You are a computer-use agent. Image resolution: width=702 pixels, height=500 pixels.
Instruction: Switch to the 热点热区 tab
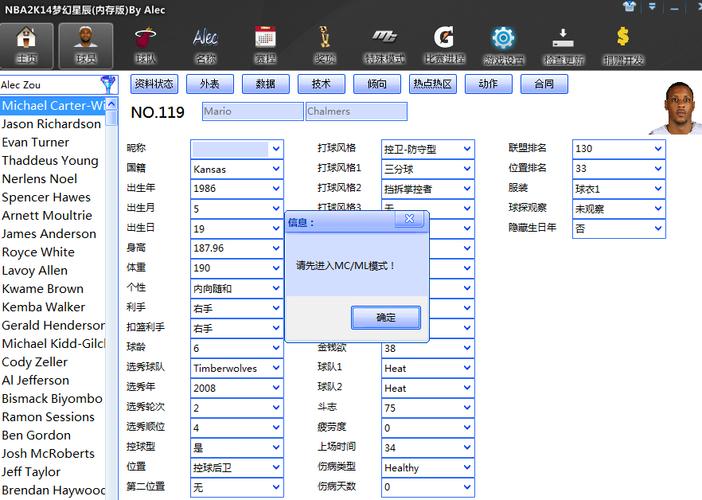tap(432, 84)
